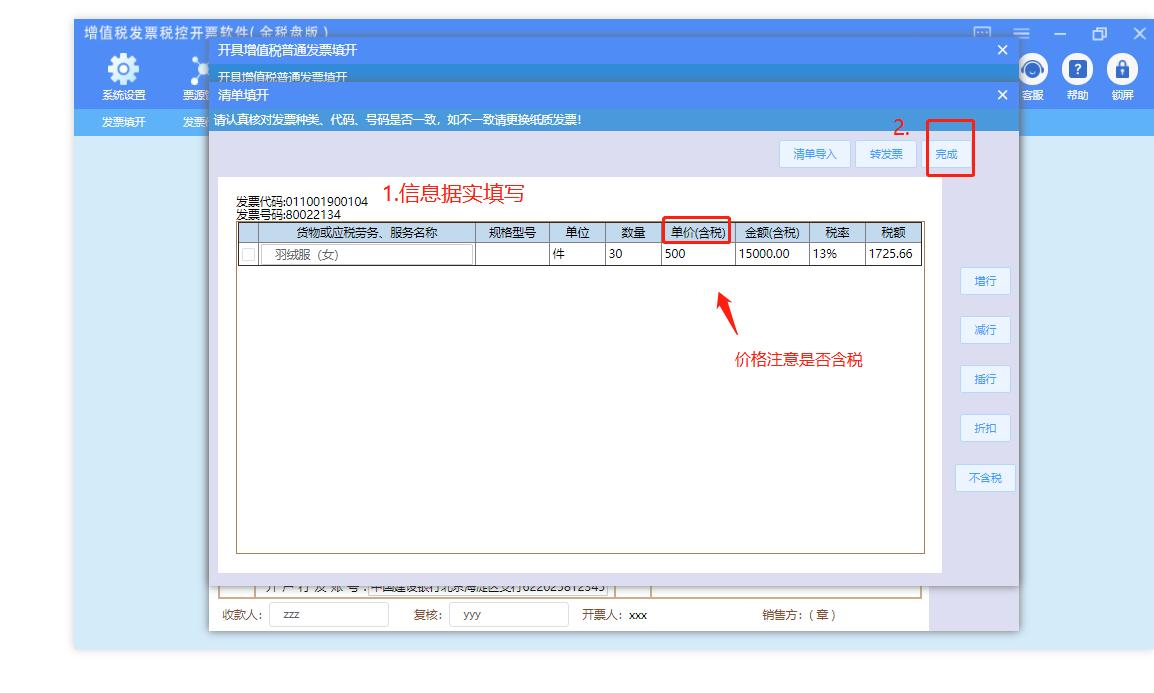Click the 收款人 field containing zzz
Viewport: 1154px width, 693px height.
pos(328,615)
